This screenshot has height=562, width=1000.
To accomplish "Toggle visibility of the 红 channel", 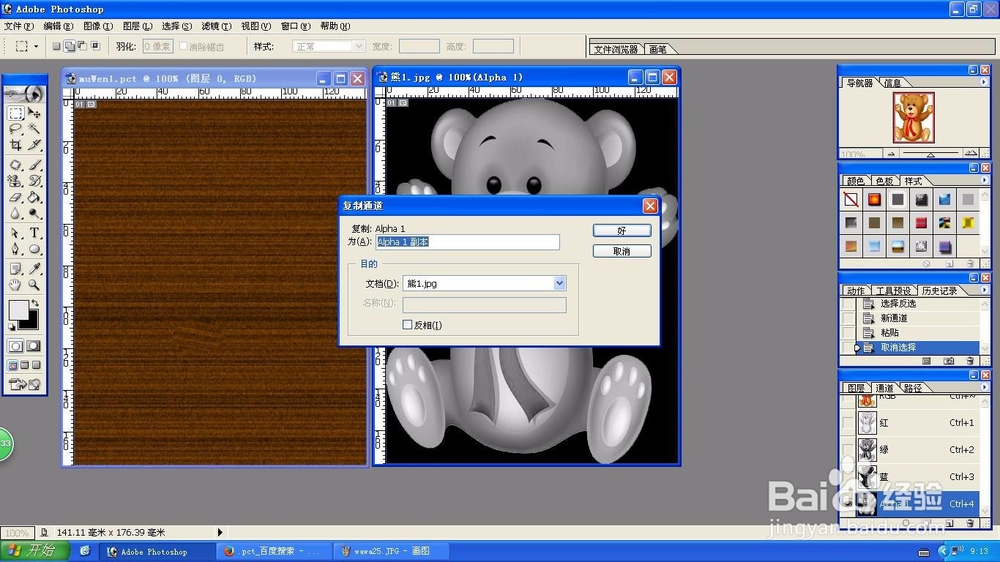I will point(848,422).
